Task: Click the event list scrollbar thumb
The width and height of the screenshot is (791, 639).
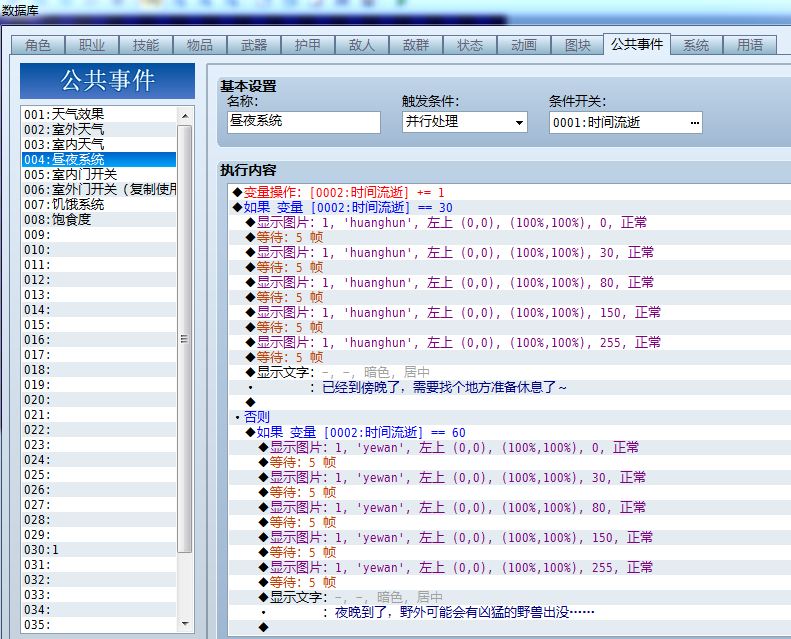Action: pos(185,338)
